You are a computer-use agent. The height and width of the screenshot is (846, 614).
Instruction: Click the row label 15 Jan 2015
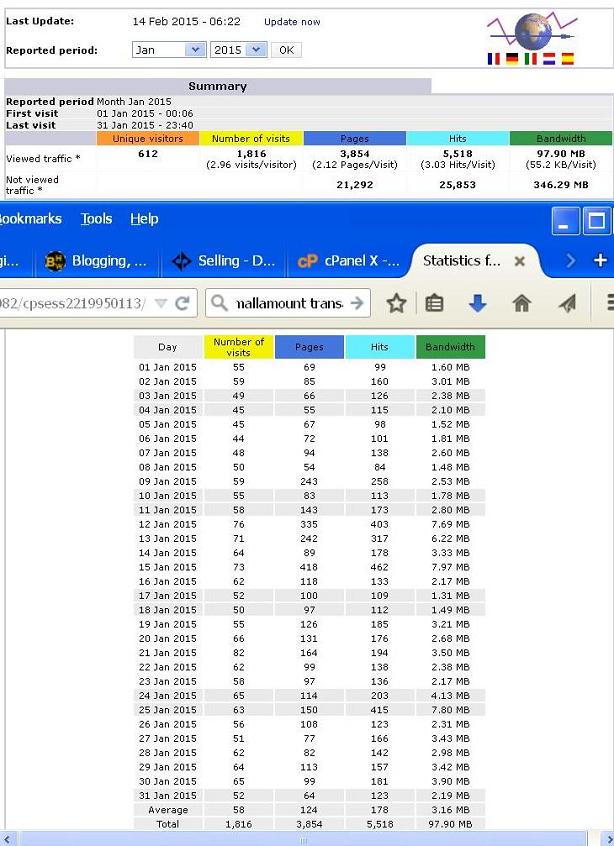(x=168, y=567)
